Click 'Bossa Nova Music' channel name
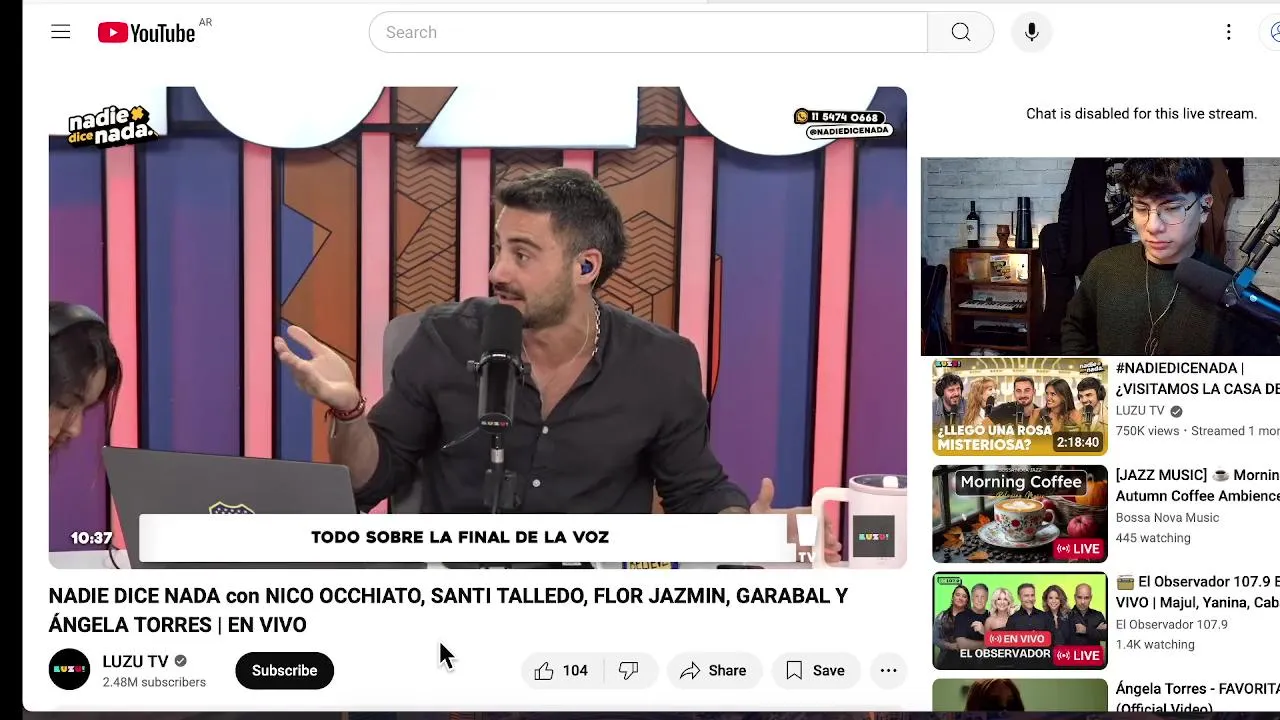The width and height of the screenshot is (1280, 720). point(1167,517)
